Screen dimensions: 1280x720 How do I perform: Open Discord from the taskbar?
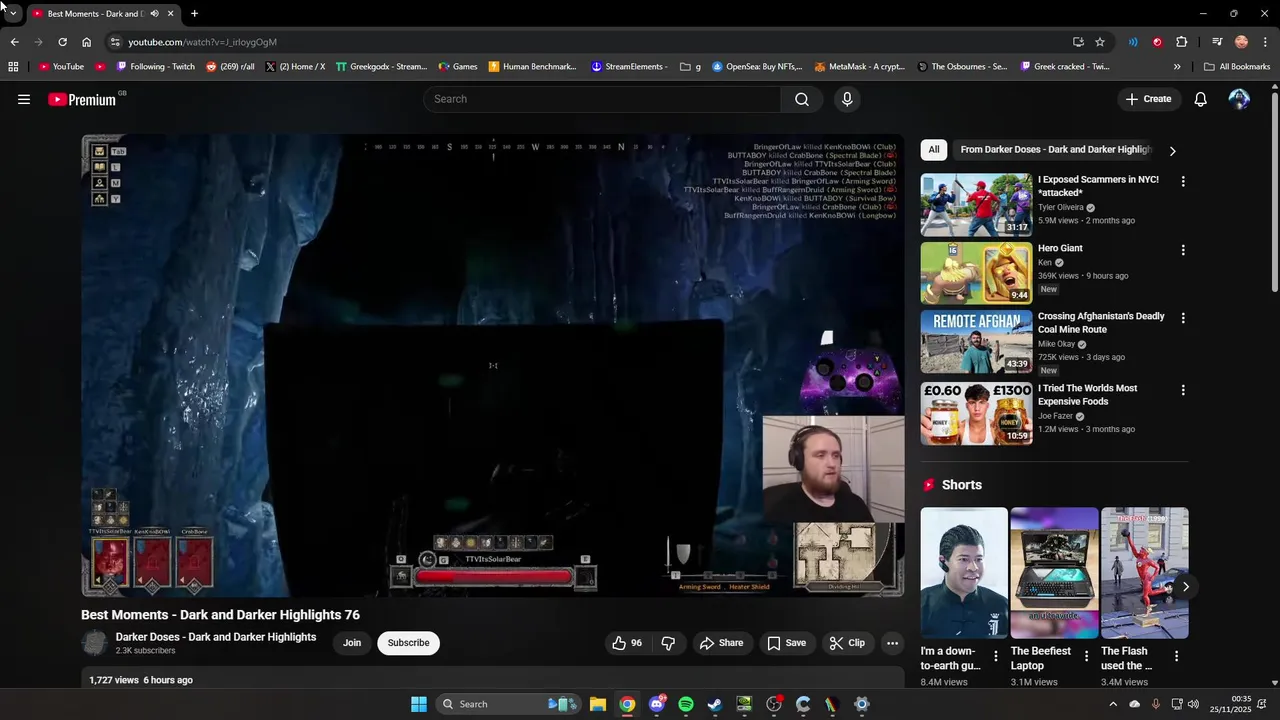[657, 704]
